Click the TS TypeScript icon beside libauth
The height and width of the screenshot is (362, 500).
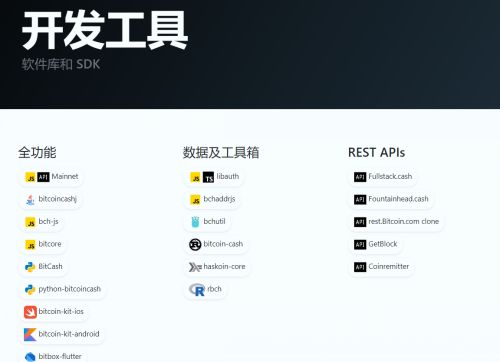click(208, 177)
